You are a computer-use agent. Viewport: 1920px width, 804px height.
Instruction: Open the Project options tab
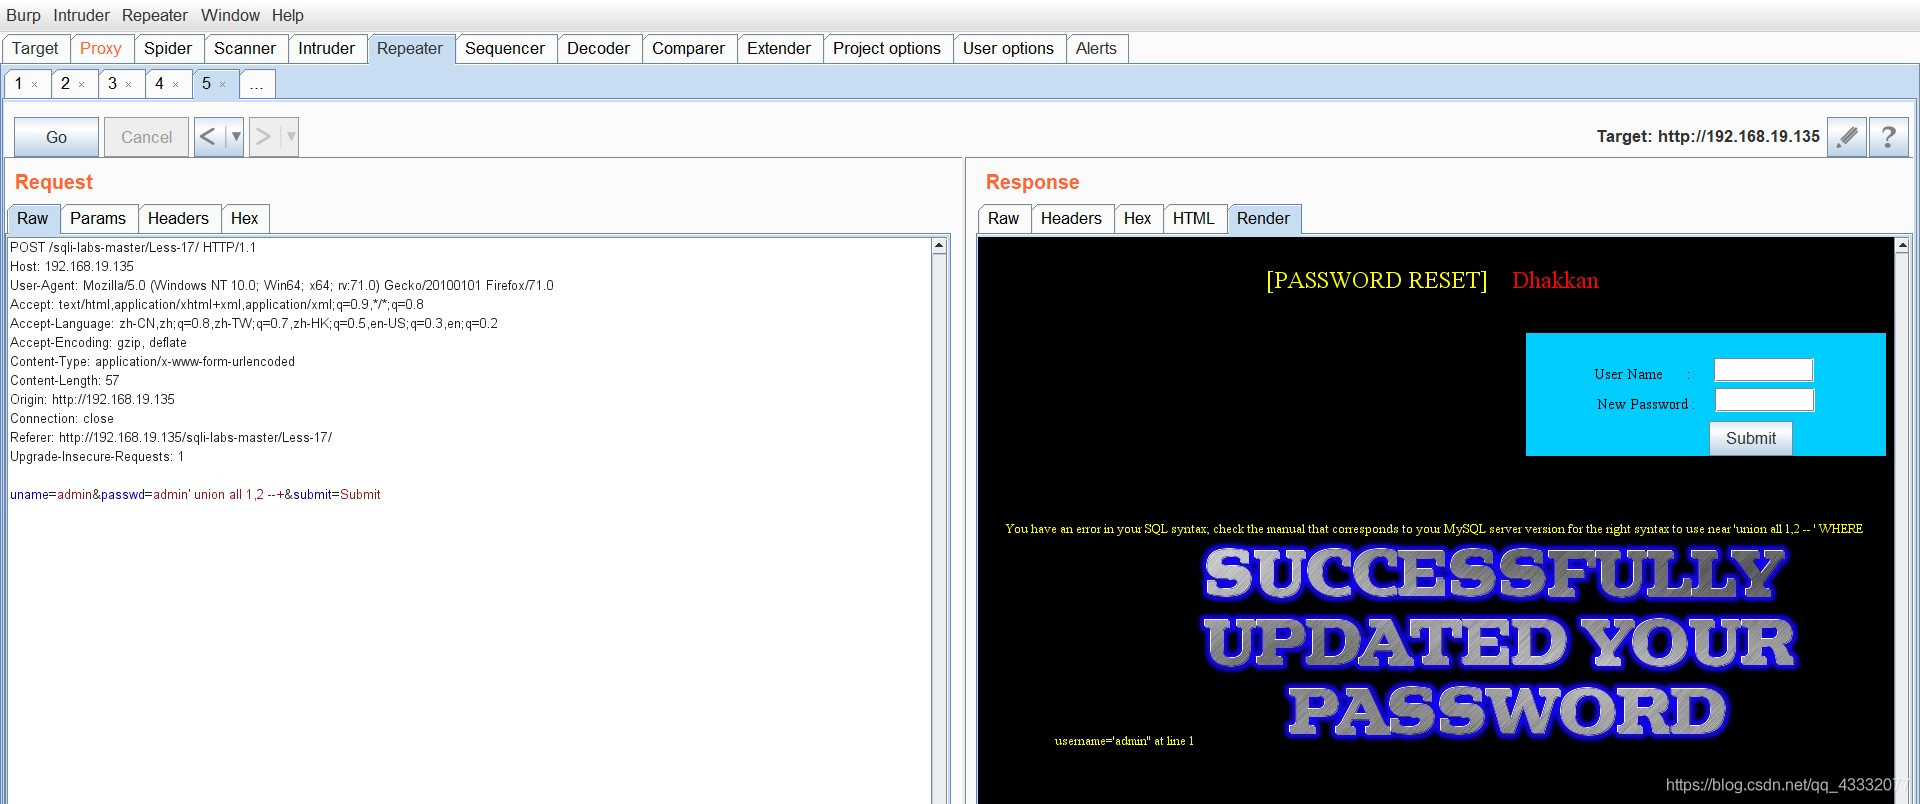tap(887, 48)
